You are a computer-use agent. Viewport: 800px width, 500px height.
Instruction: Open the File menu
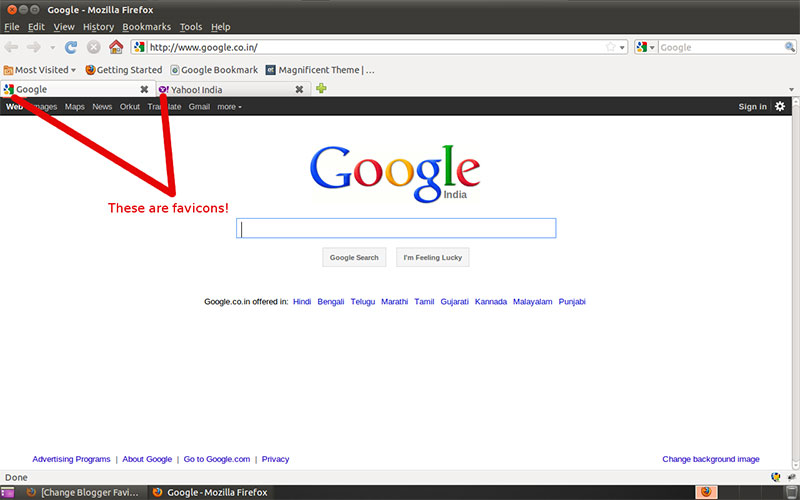12,27
